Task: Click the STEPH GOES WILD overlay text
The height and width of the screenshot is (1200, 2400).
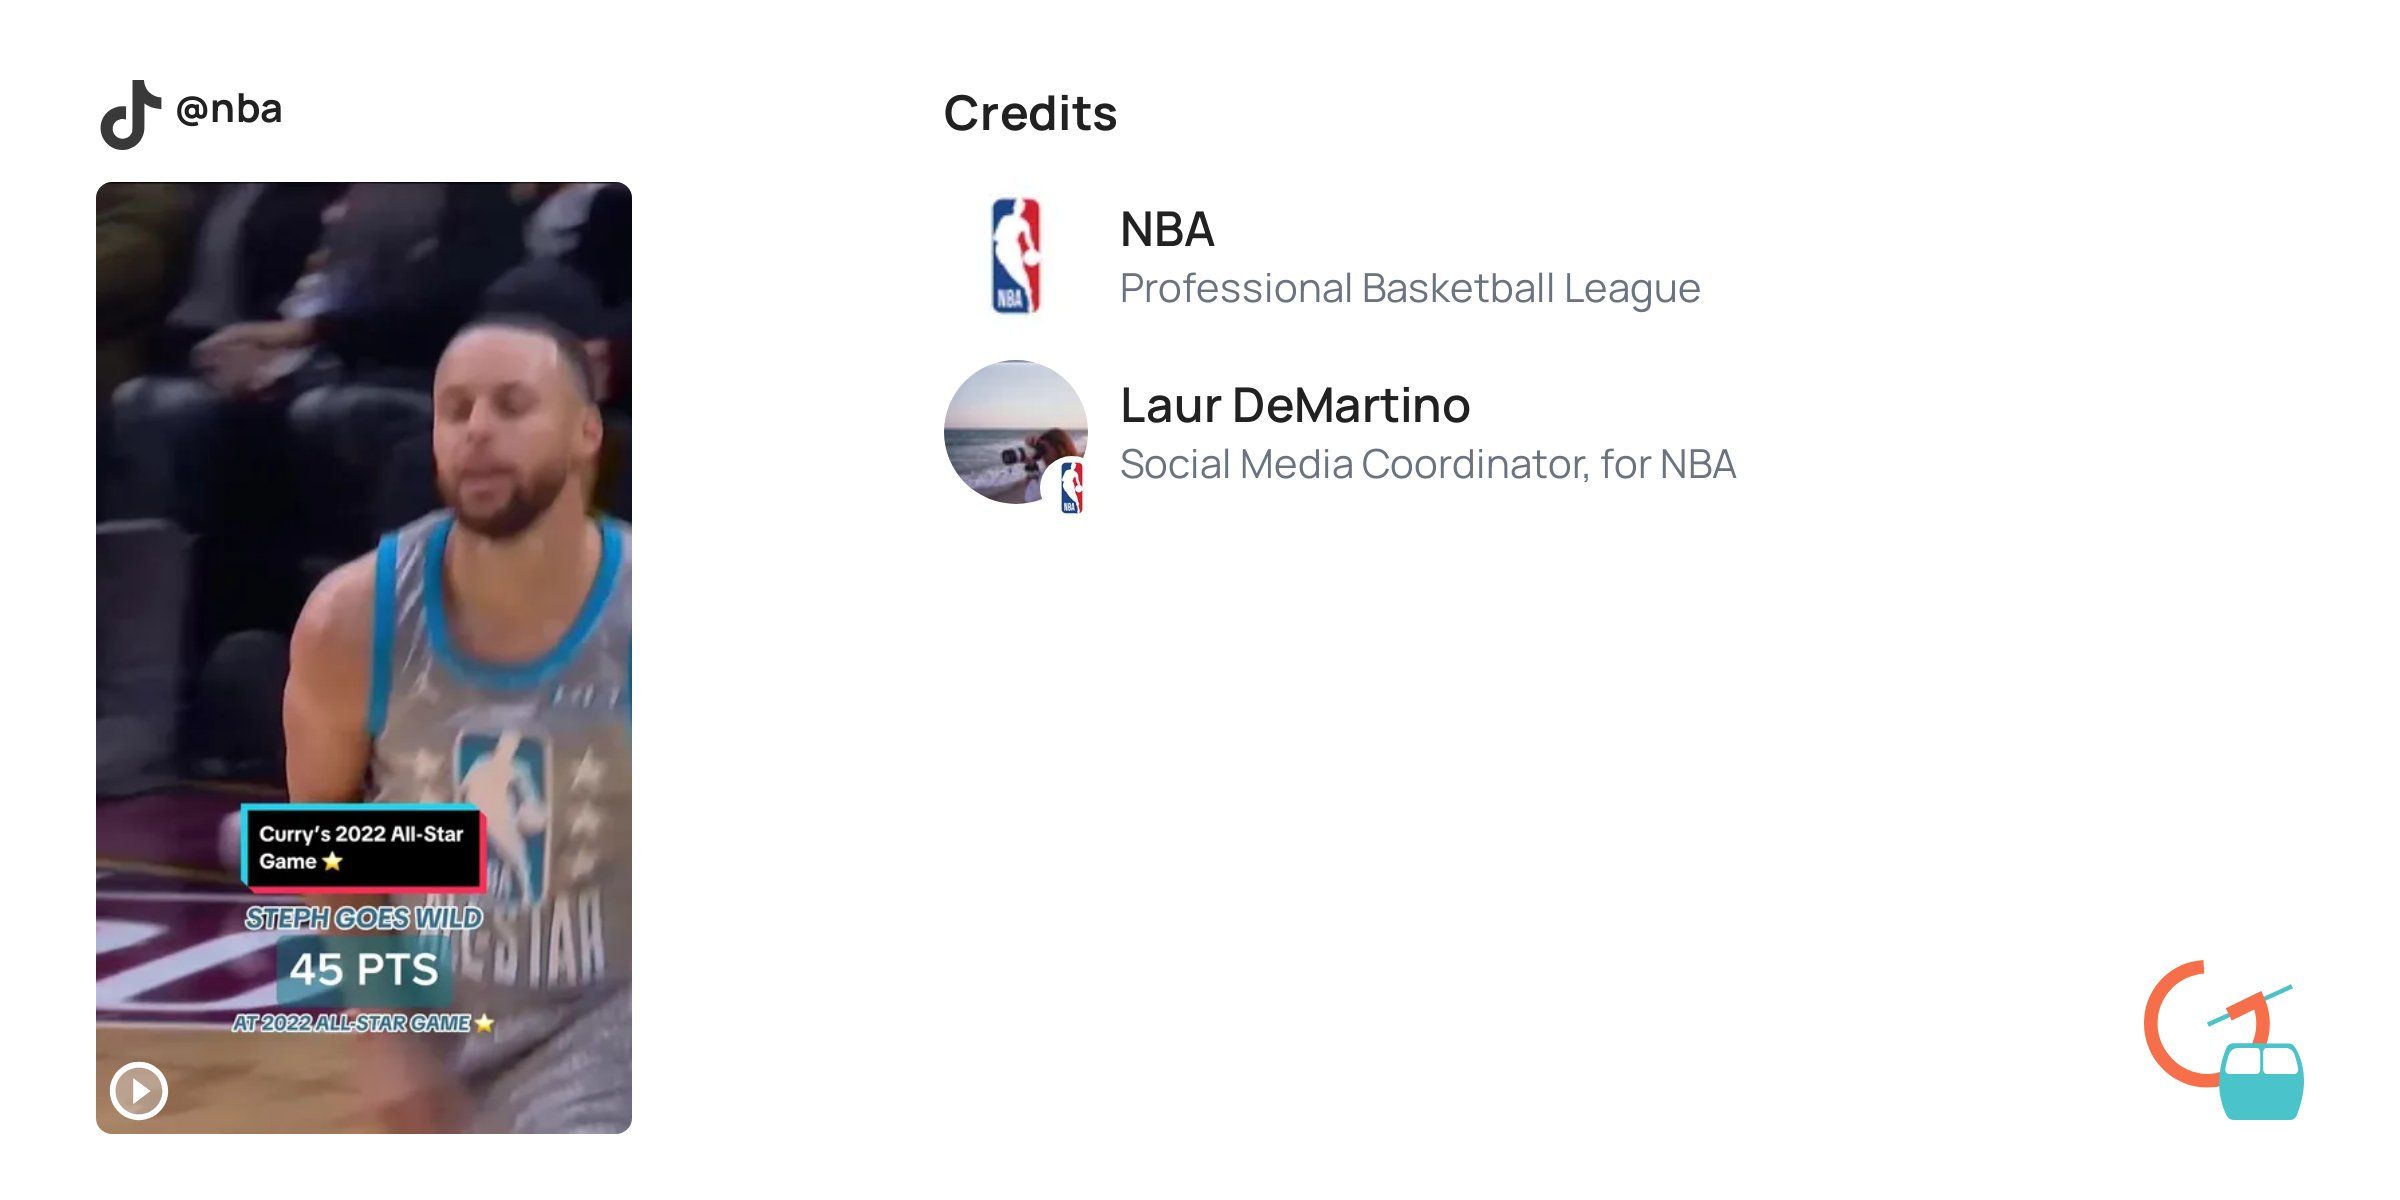Action: 364,918
